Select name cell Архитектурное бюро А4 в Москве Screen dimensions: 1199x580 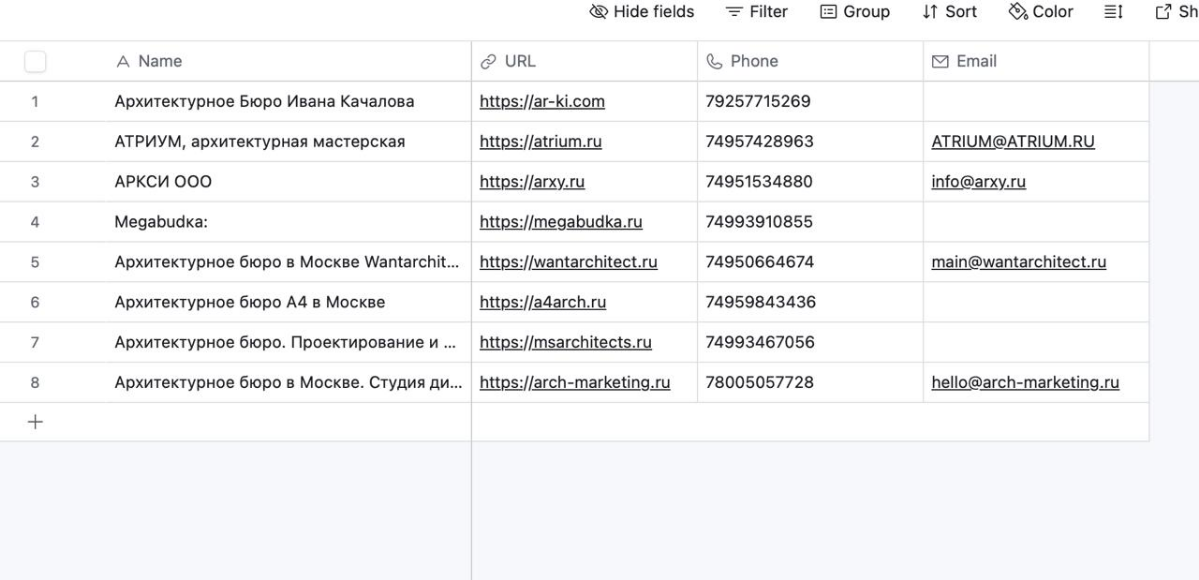(x=290, y=302)
